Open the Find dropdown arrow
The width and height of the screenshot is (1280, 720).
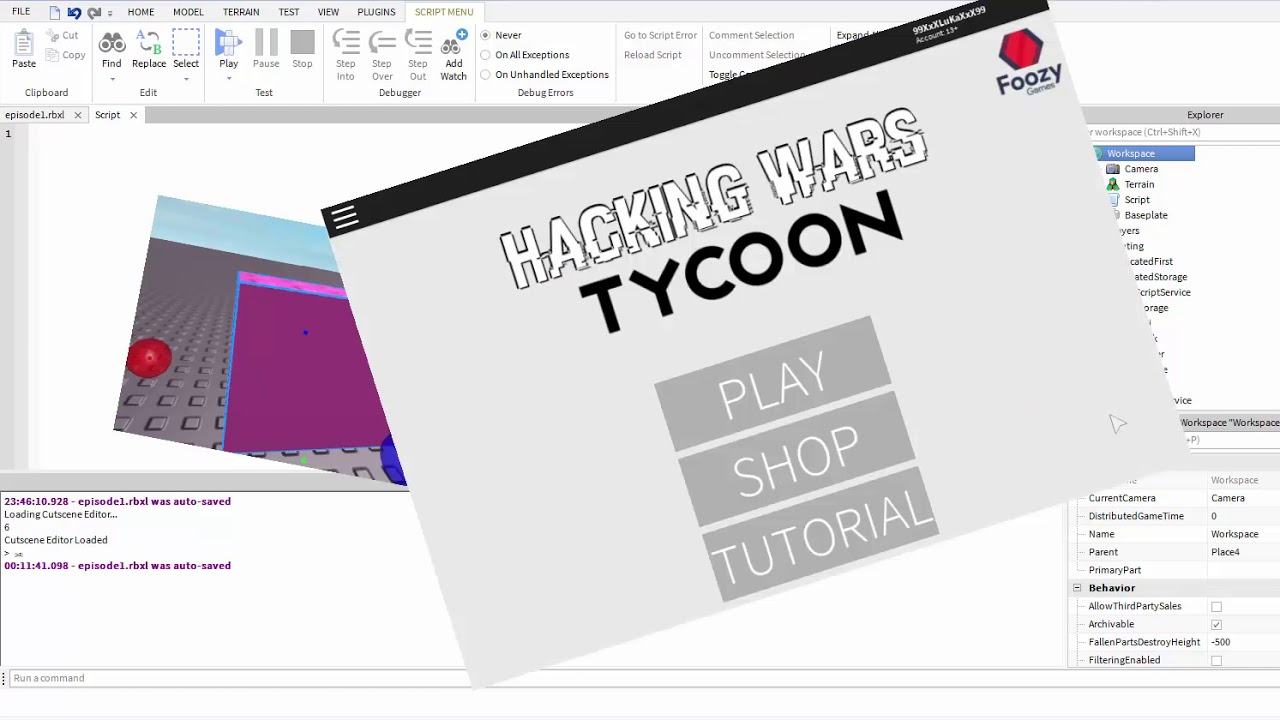[x=111, y=79]
